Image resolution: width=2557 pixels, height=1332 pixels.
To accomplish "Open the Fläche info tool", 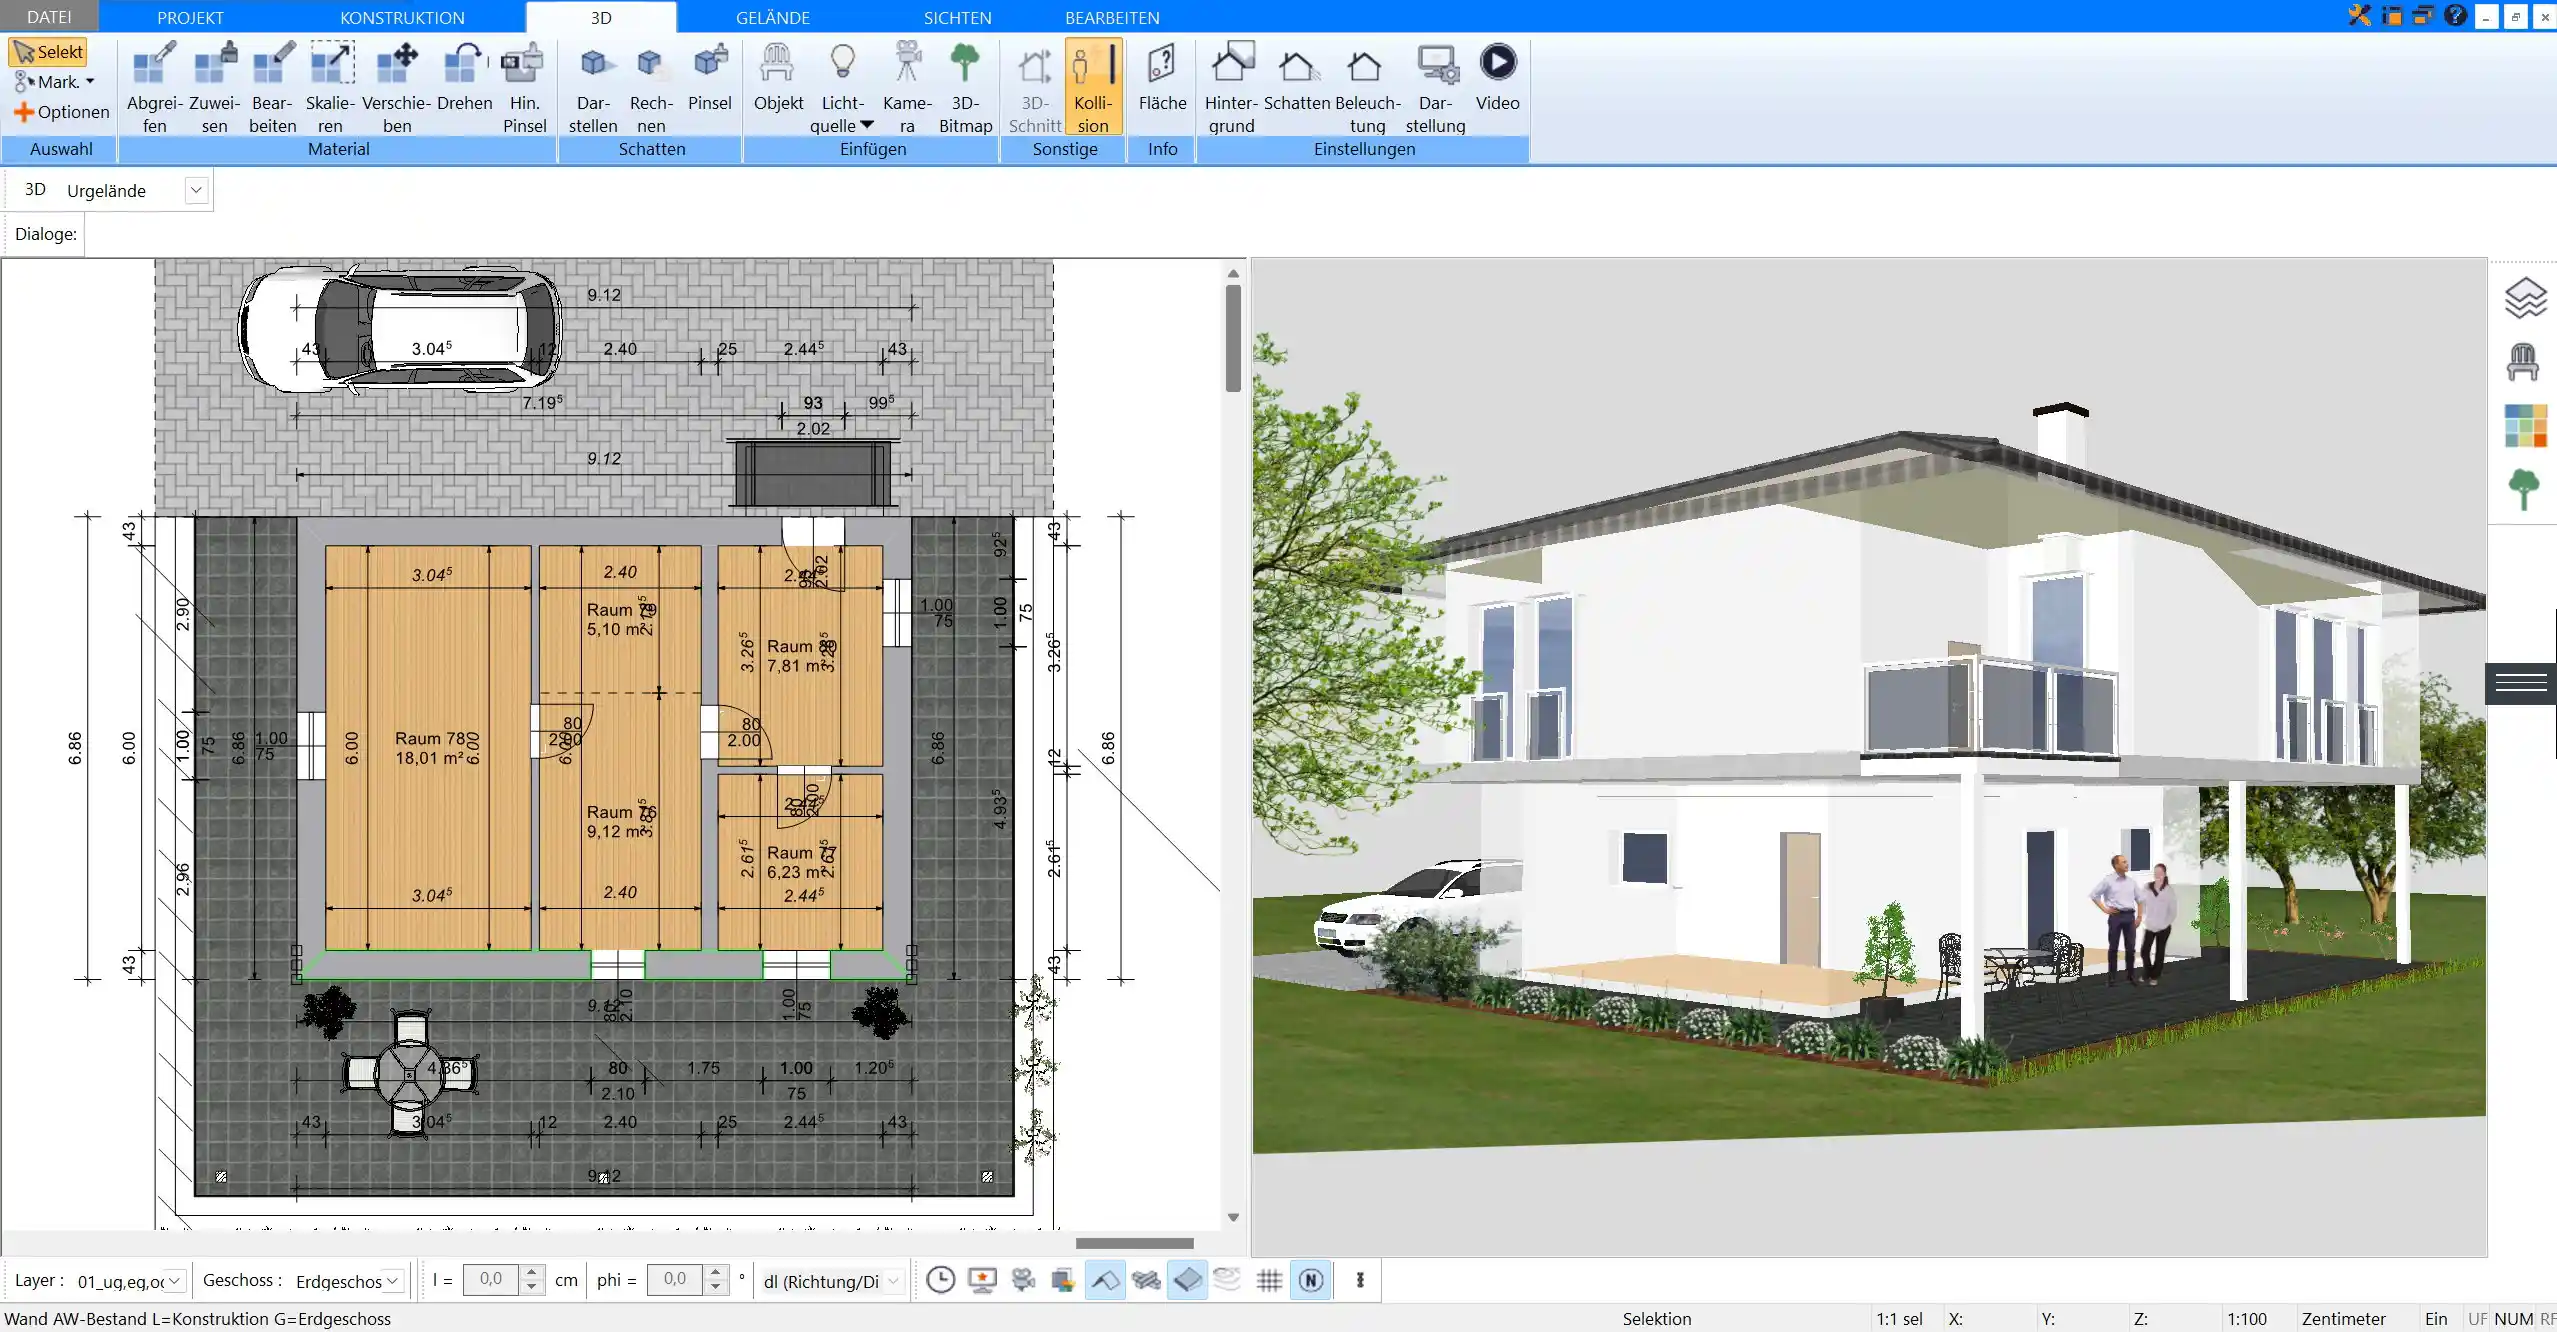I will point(1162,78).
